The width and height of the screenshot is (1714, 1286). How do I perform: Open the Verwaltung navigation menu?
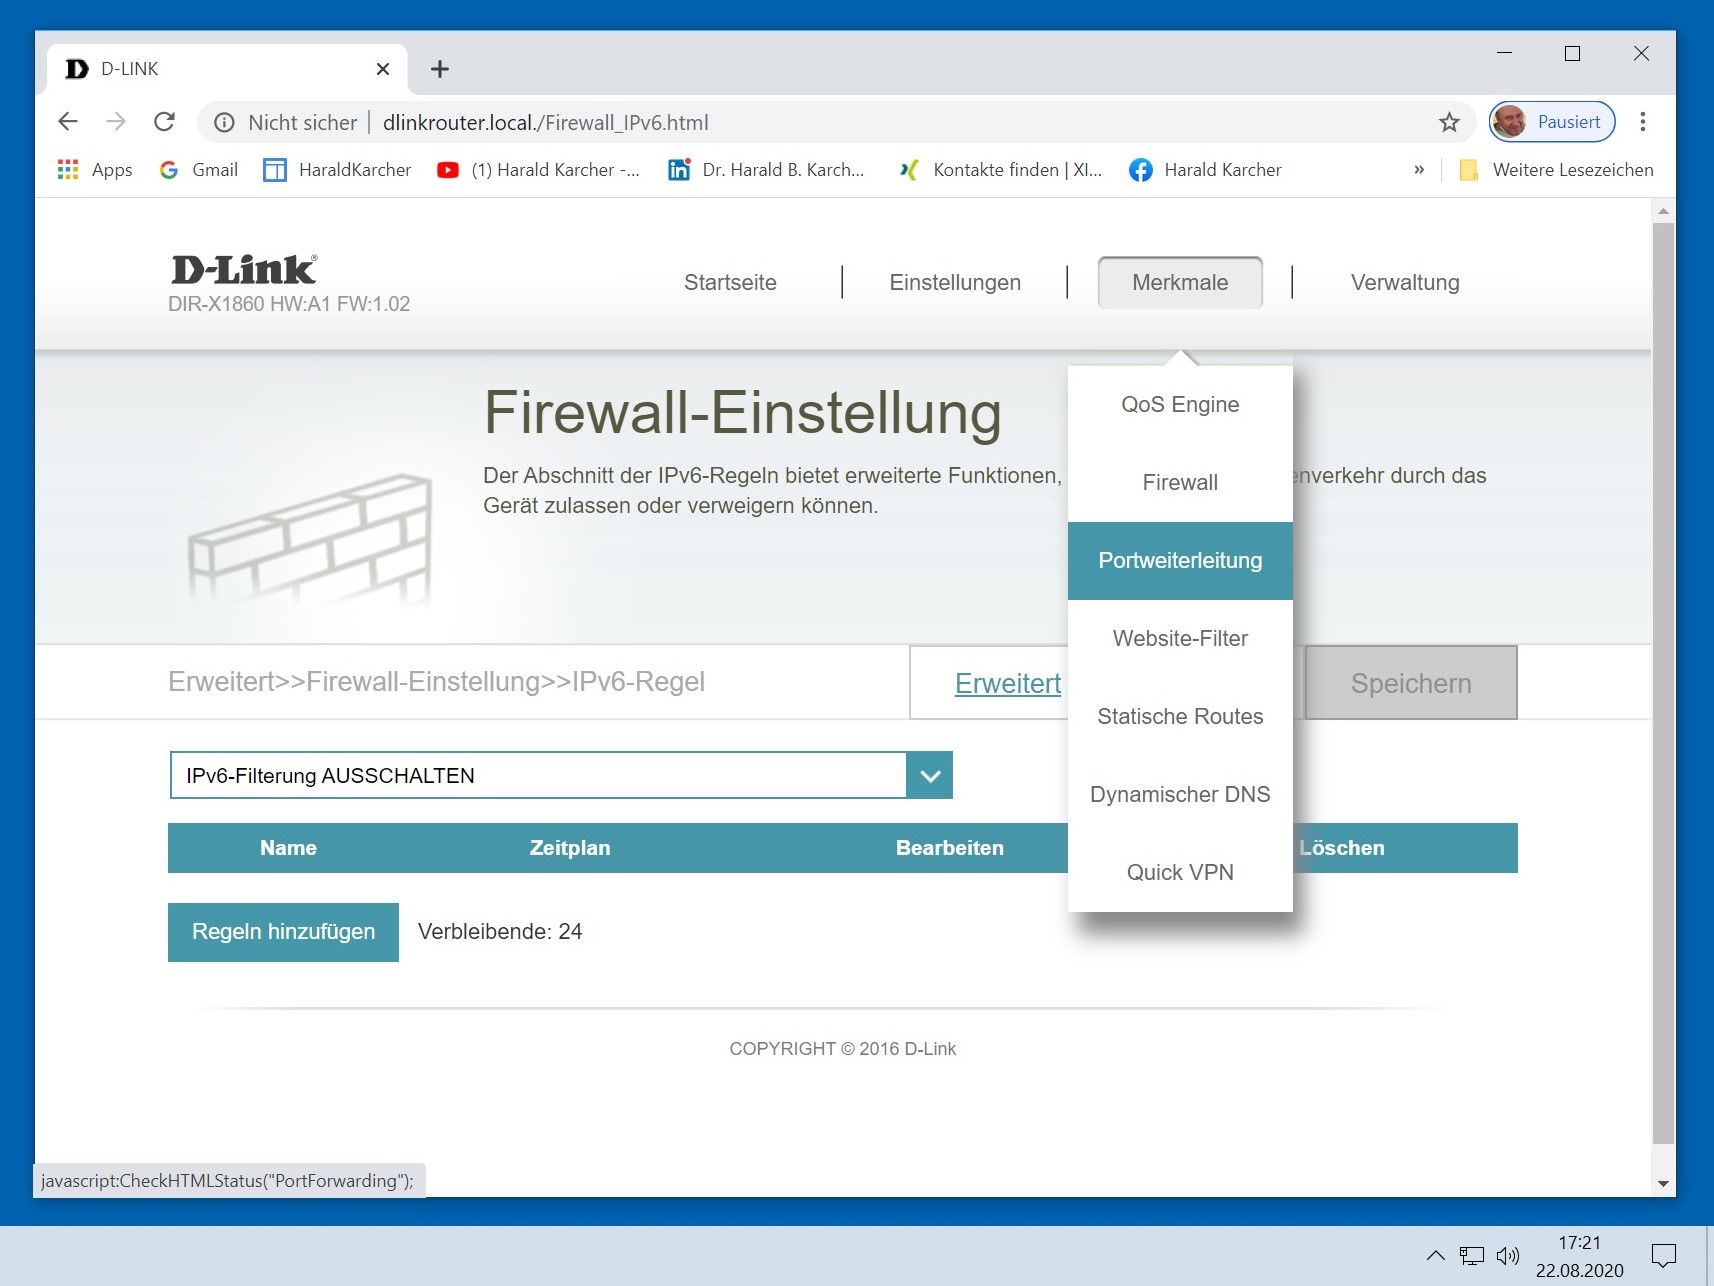coord(1405,283)
